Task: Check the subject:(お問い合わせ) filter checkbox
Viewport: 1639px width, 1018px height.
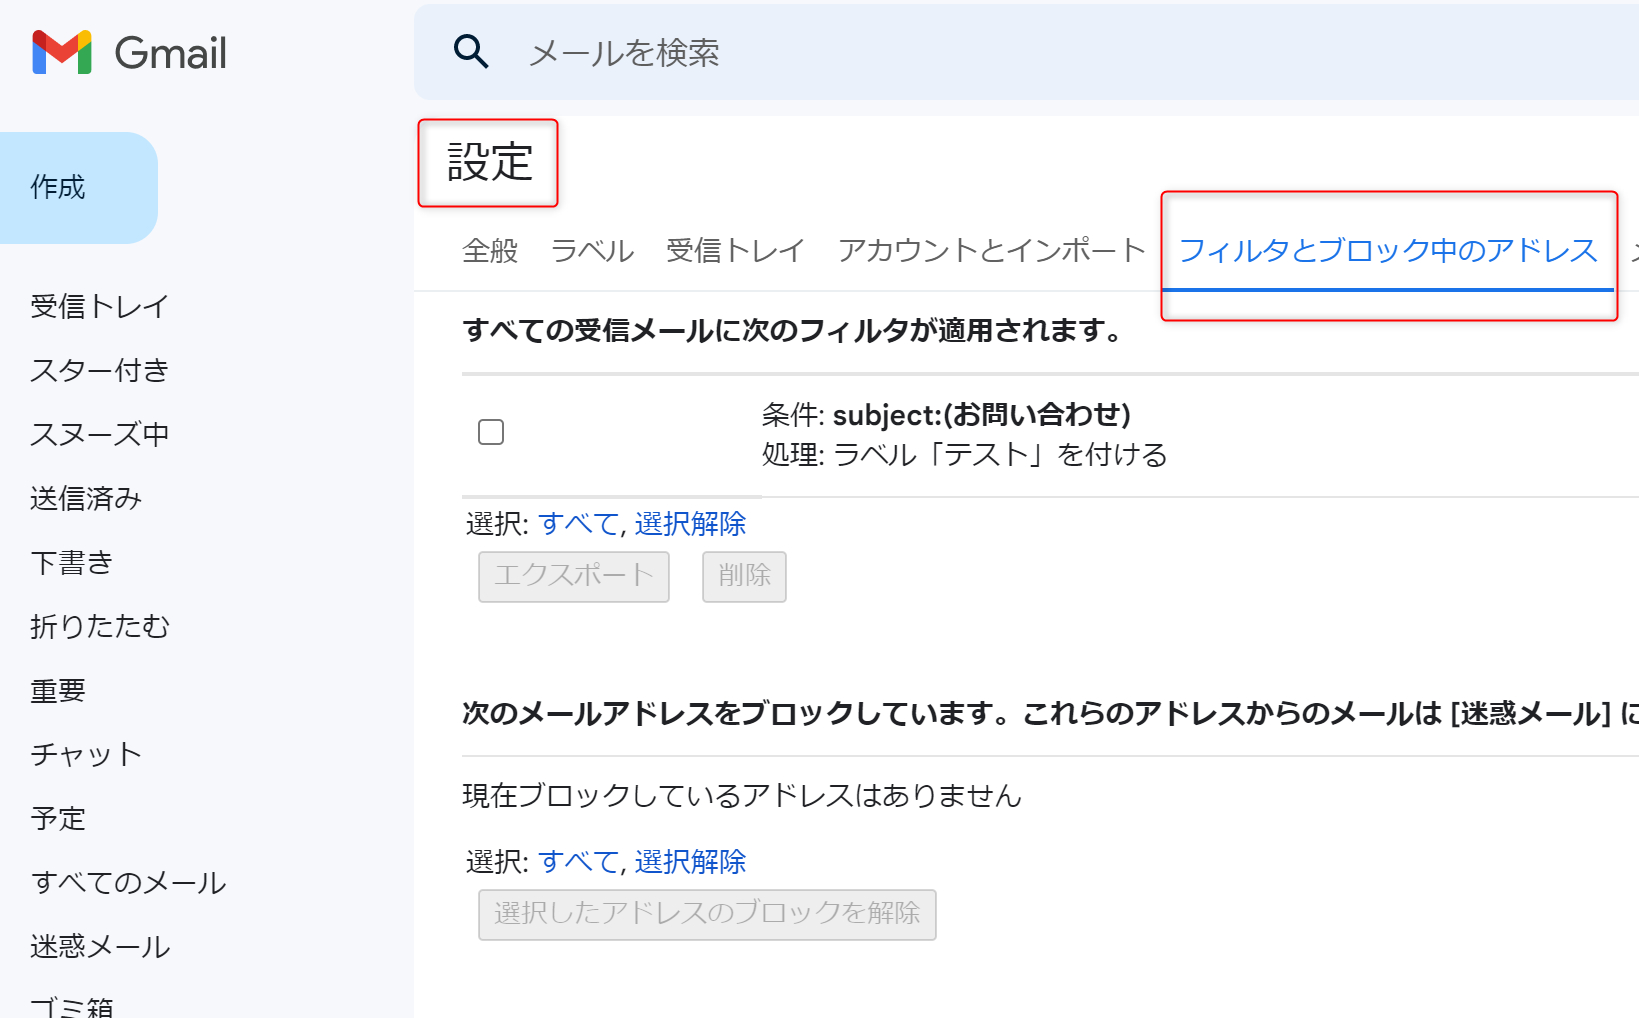Action: [x=491, y=432]
